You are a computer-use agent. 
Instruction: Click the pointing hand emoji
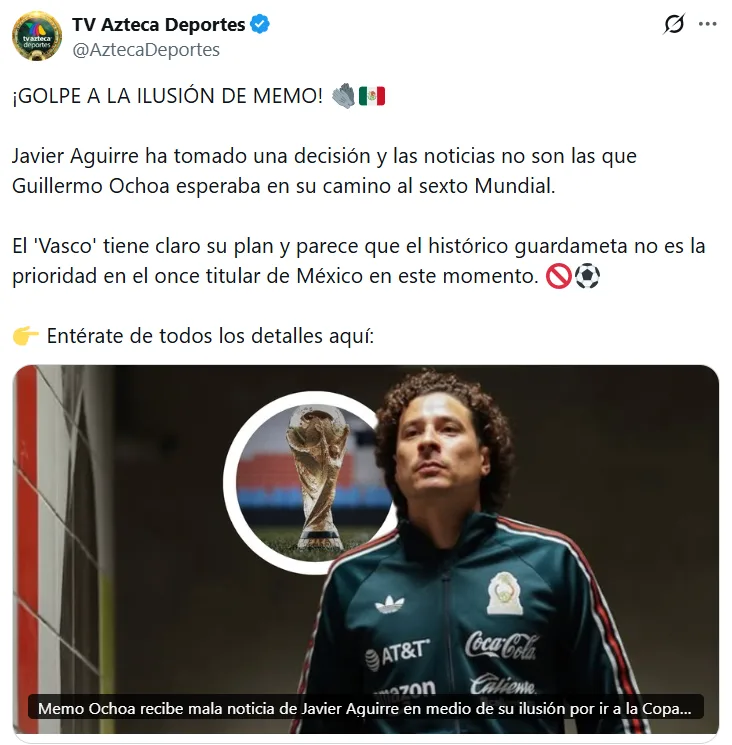26,335
